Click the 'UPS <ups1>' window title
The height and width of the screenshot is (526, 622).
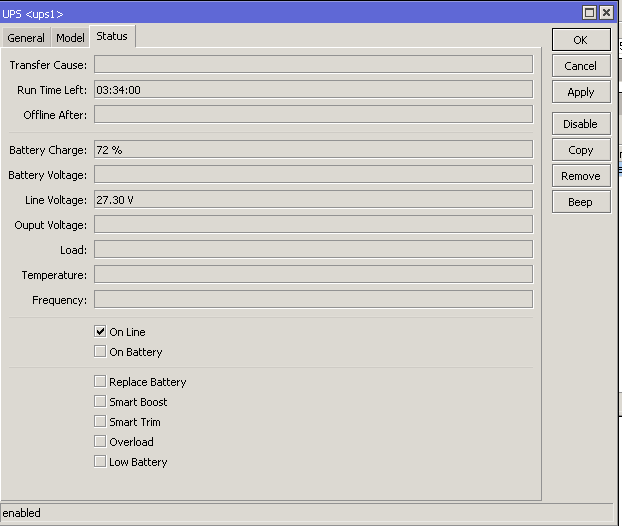[x=33, y=14]
